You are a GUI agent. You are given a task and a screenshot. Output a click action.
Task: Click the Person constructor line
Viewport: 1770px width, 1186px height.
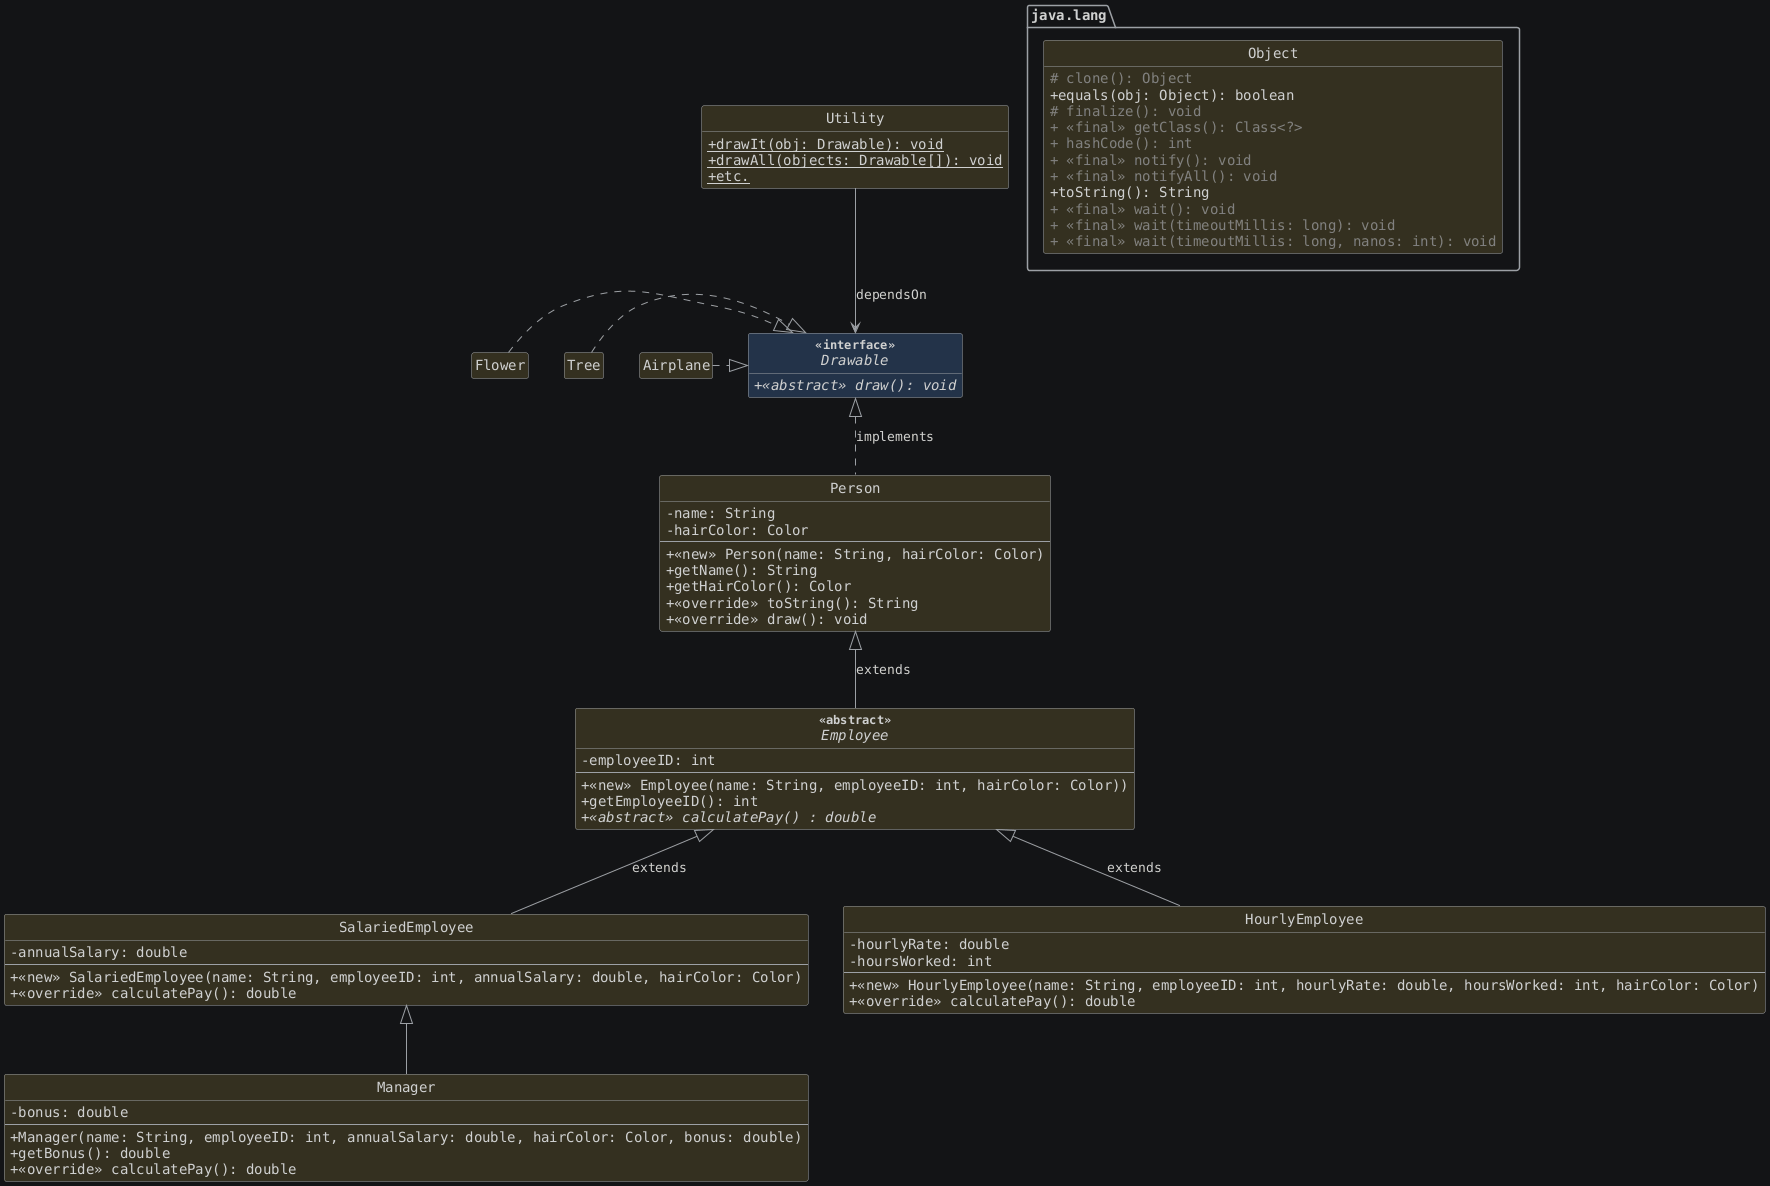[x=855, y=554]
